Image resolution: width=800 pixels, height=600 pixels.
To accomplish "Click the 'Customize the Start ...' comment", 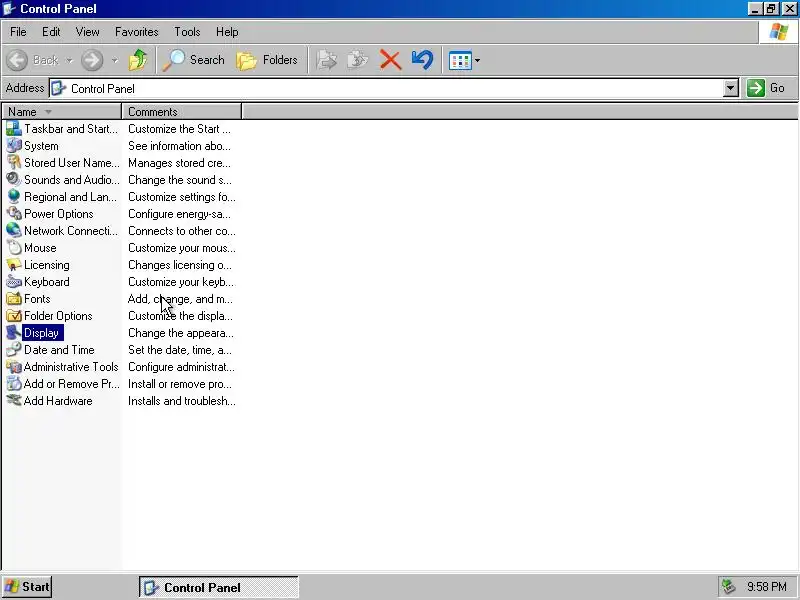I will tap(179, 129).
